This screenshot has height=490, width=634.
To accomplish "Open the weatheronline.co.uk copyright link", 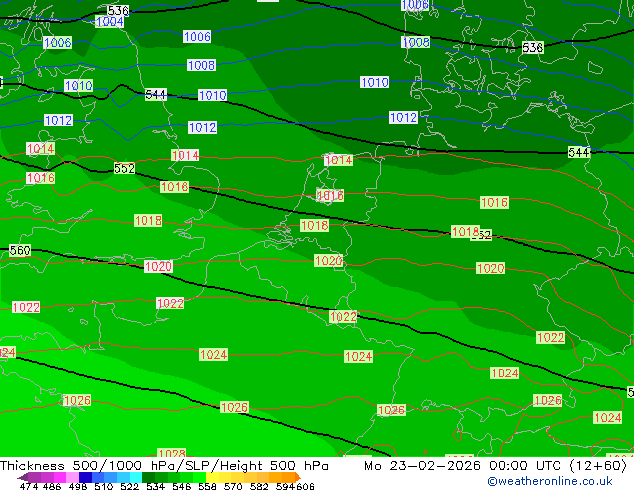I will pyautogui.click(x=550, y=481).
